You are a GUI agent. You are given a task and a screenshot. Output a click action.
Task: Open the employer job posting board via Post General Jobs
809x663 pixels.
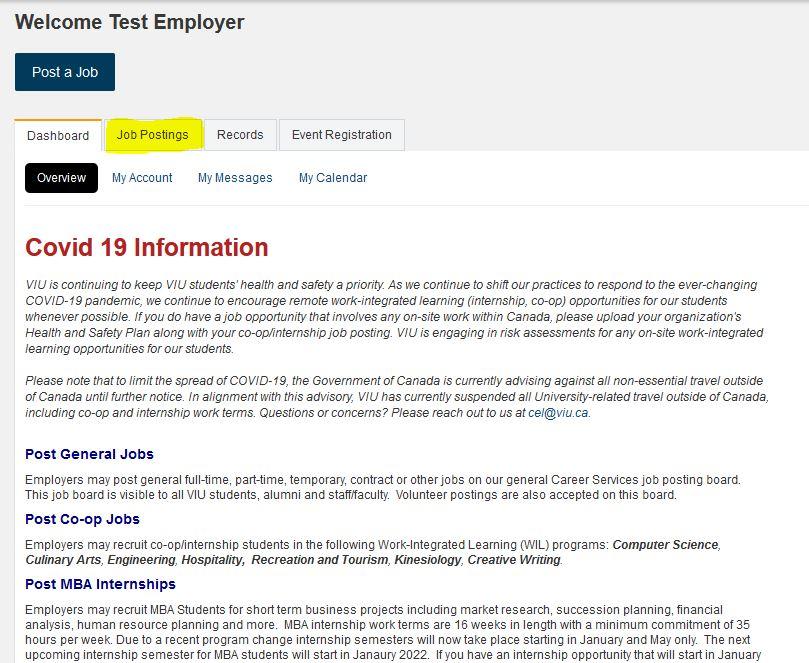click(89, 454)
